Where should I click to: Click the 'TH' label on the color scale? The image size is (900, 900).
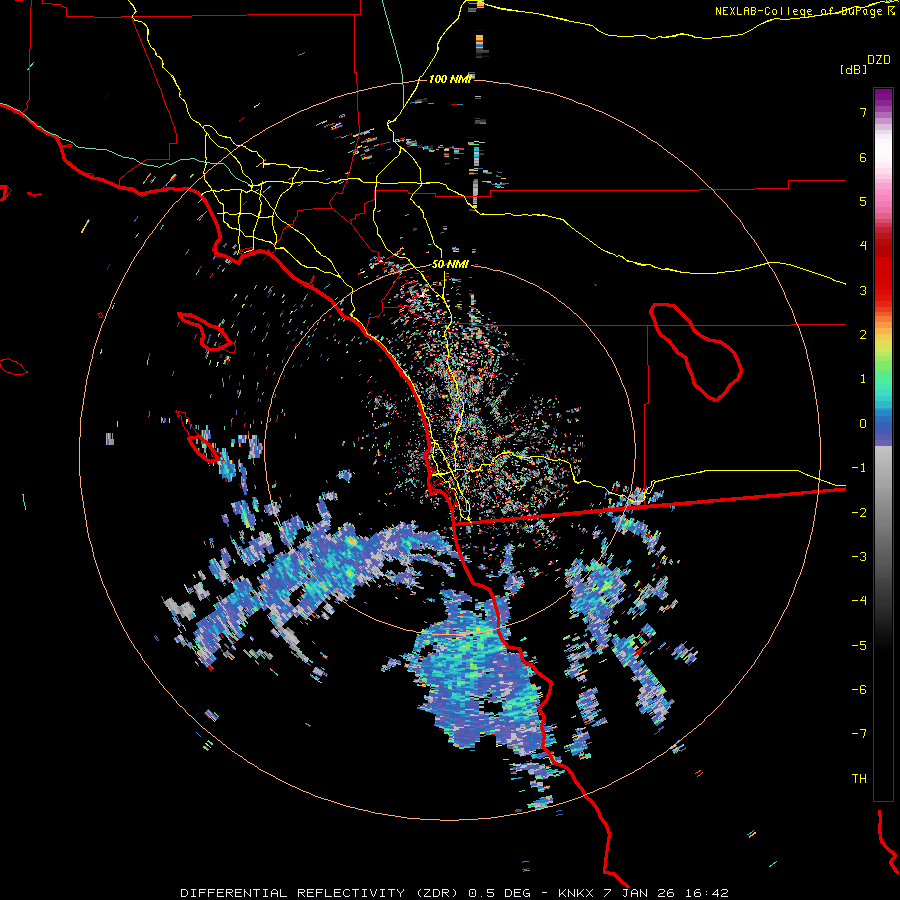pos(859,779)
